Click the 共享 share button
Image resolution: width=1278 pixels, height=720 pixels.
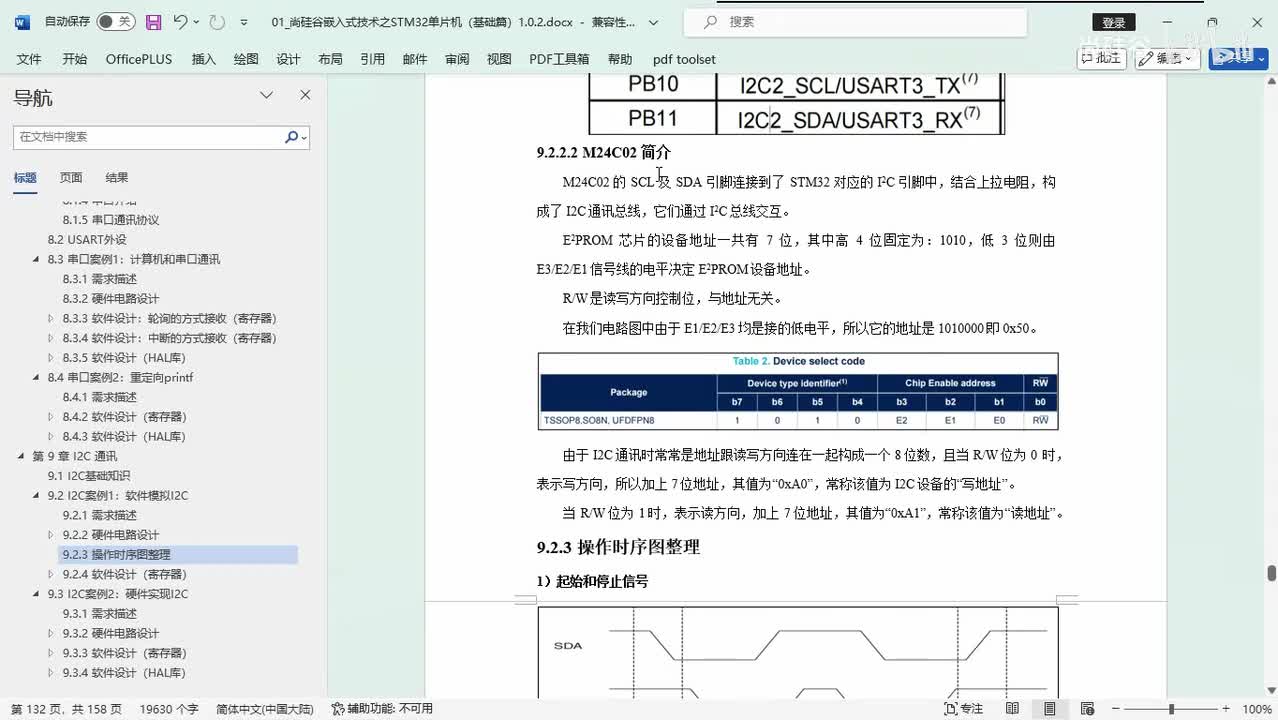pyautogui.click(x=1239, y=58)
